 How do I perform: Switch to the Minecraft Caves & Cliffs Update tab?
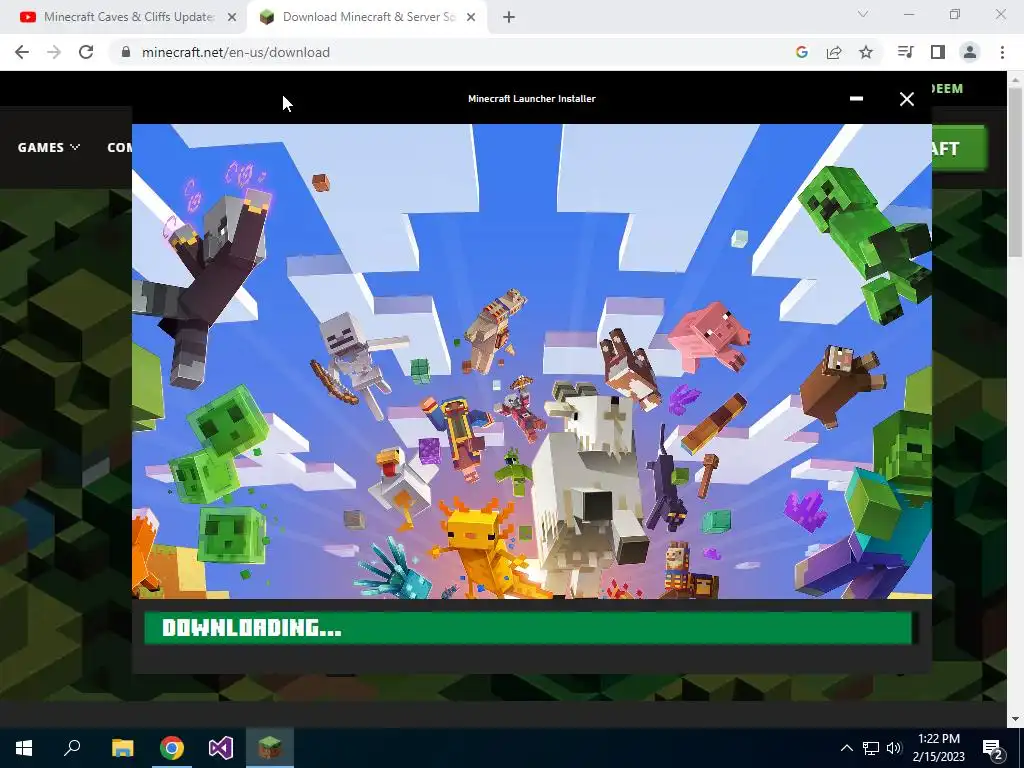tap(128, 17)
